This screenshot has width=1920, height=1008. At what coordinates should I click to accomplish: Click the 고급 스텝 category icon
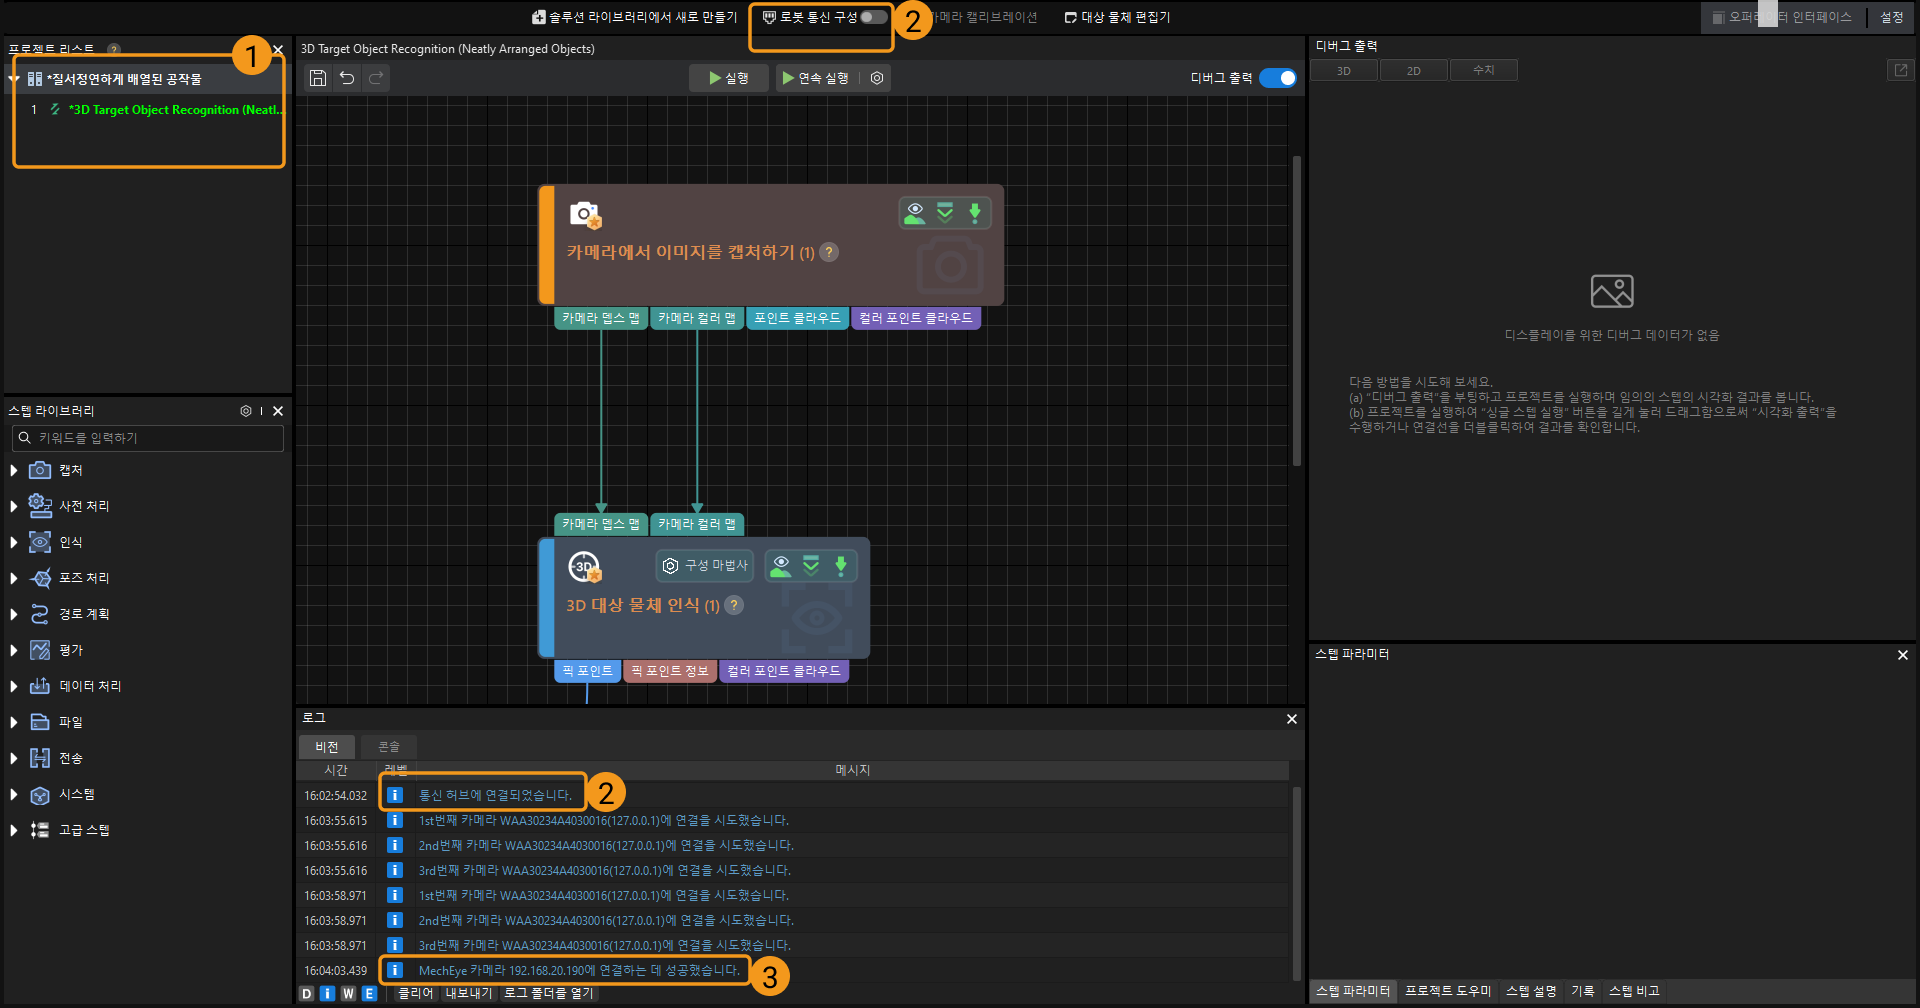click(40, 830)
